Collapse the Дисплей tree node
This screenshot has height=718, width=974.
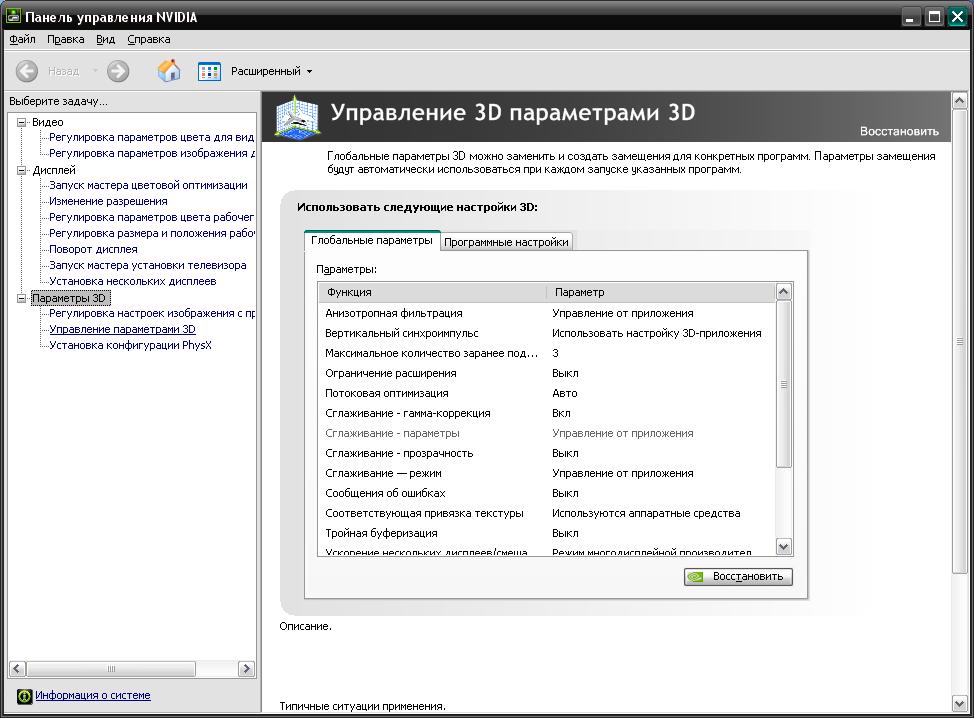coord(22,170)
